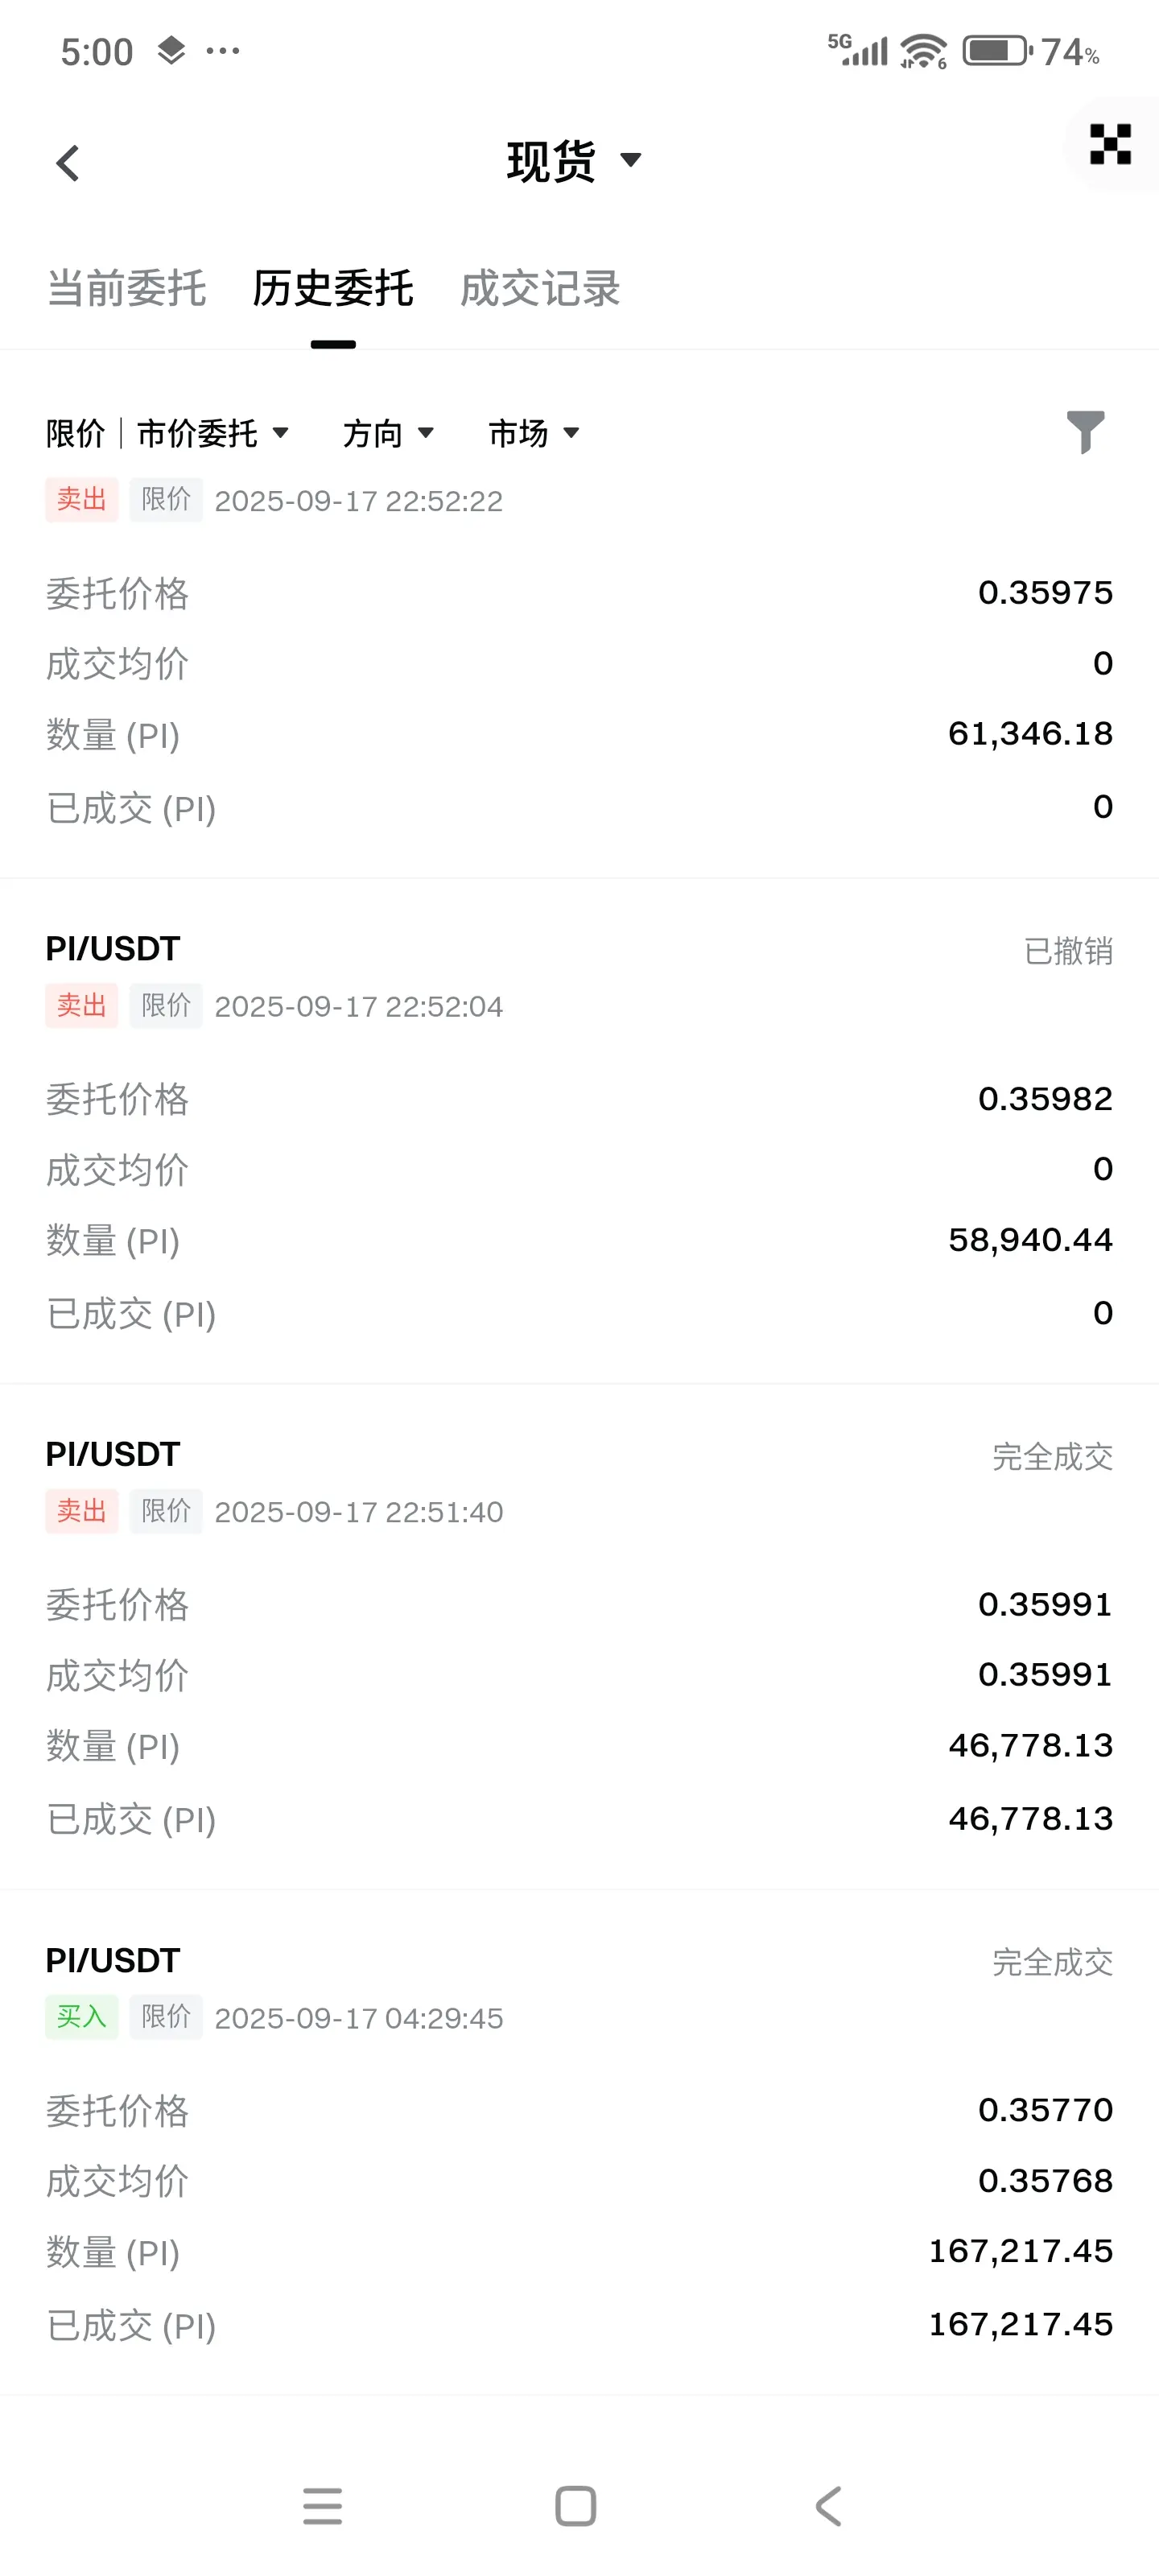Expand the 现货 market type dropdown
The image size is (1159, 2576).
coord(574,161)
